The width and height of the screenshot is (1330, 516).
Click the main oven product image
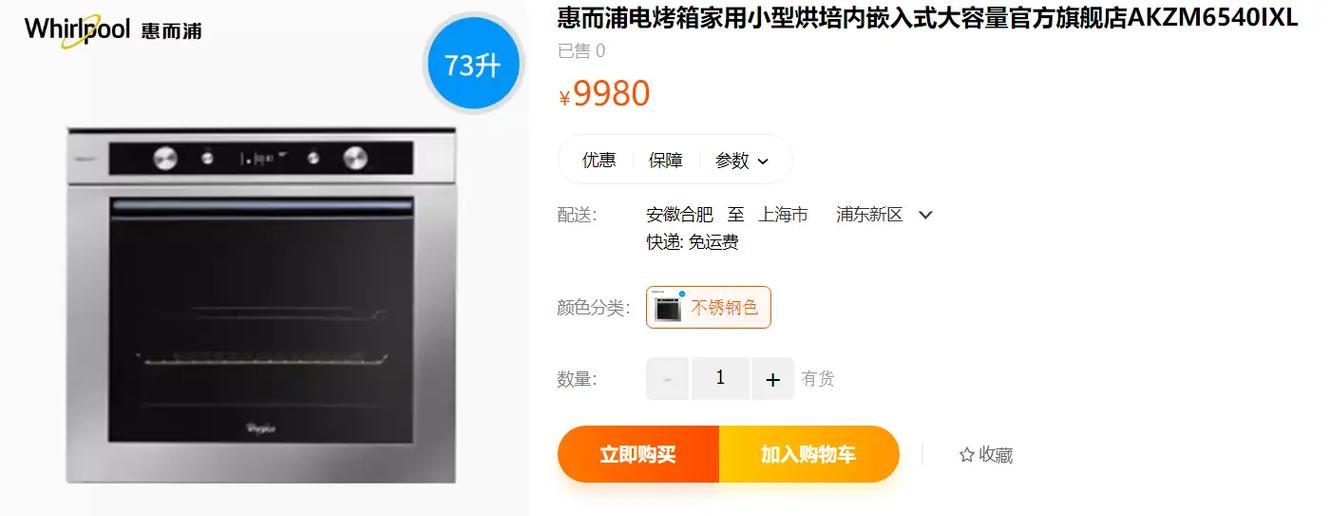click(x=262, y=304)
